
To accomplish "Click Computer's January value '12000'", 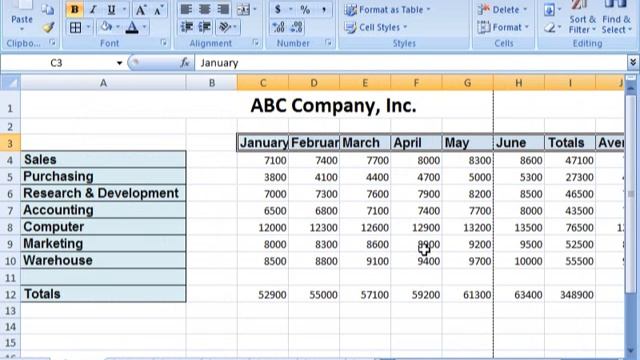I will click(263, 227).
